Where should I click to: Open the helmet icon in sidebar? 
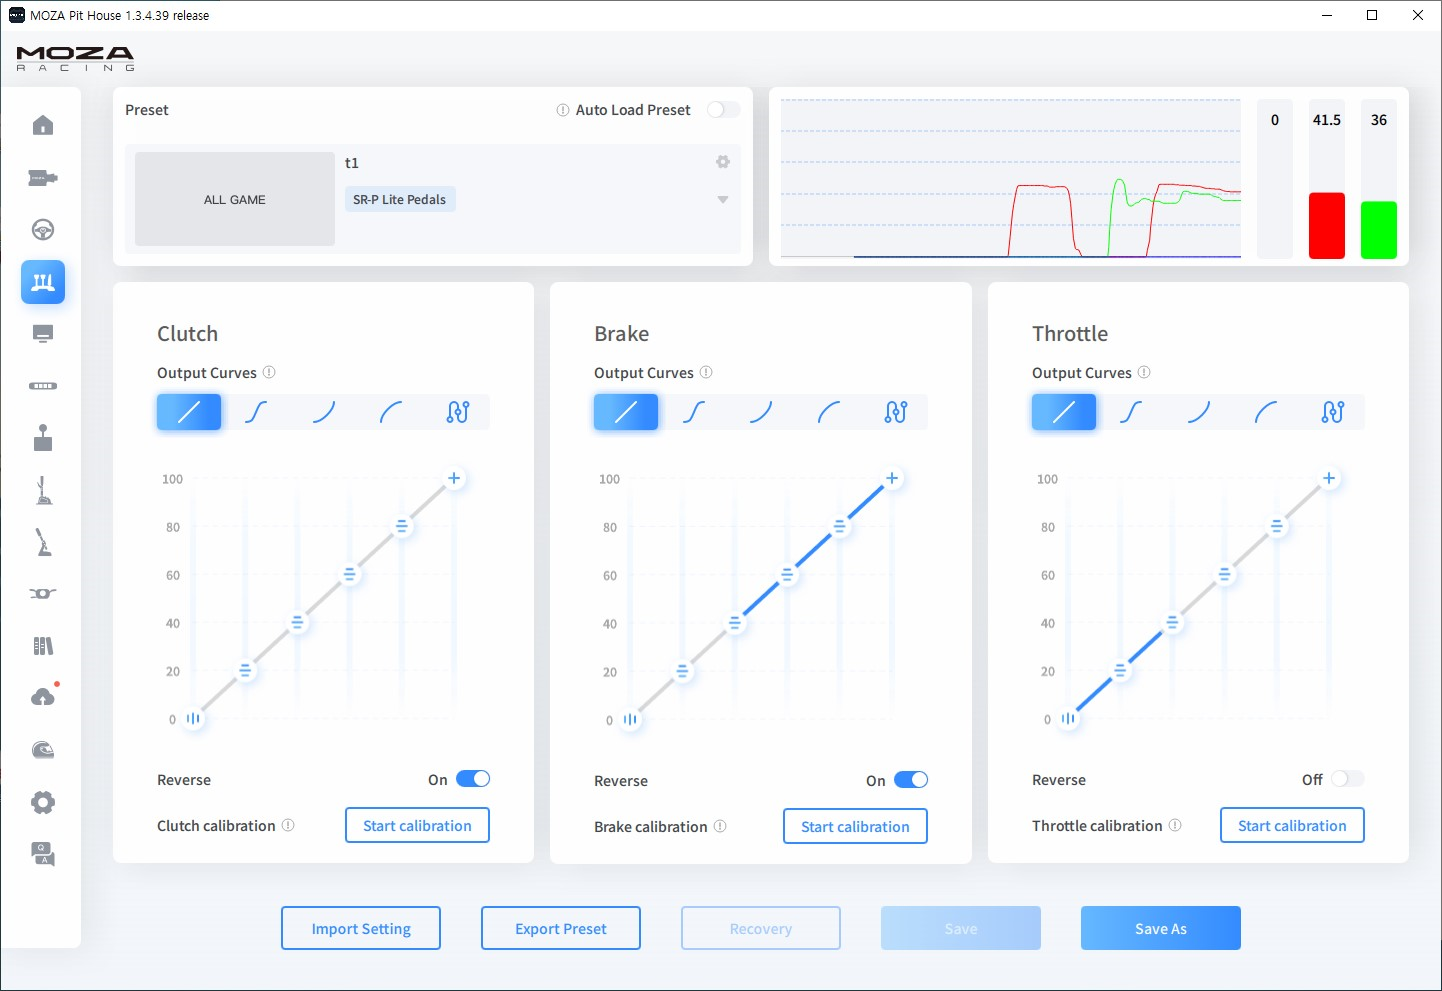point(43,750)
